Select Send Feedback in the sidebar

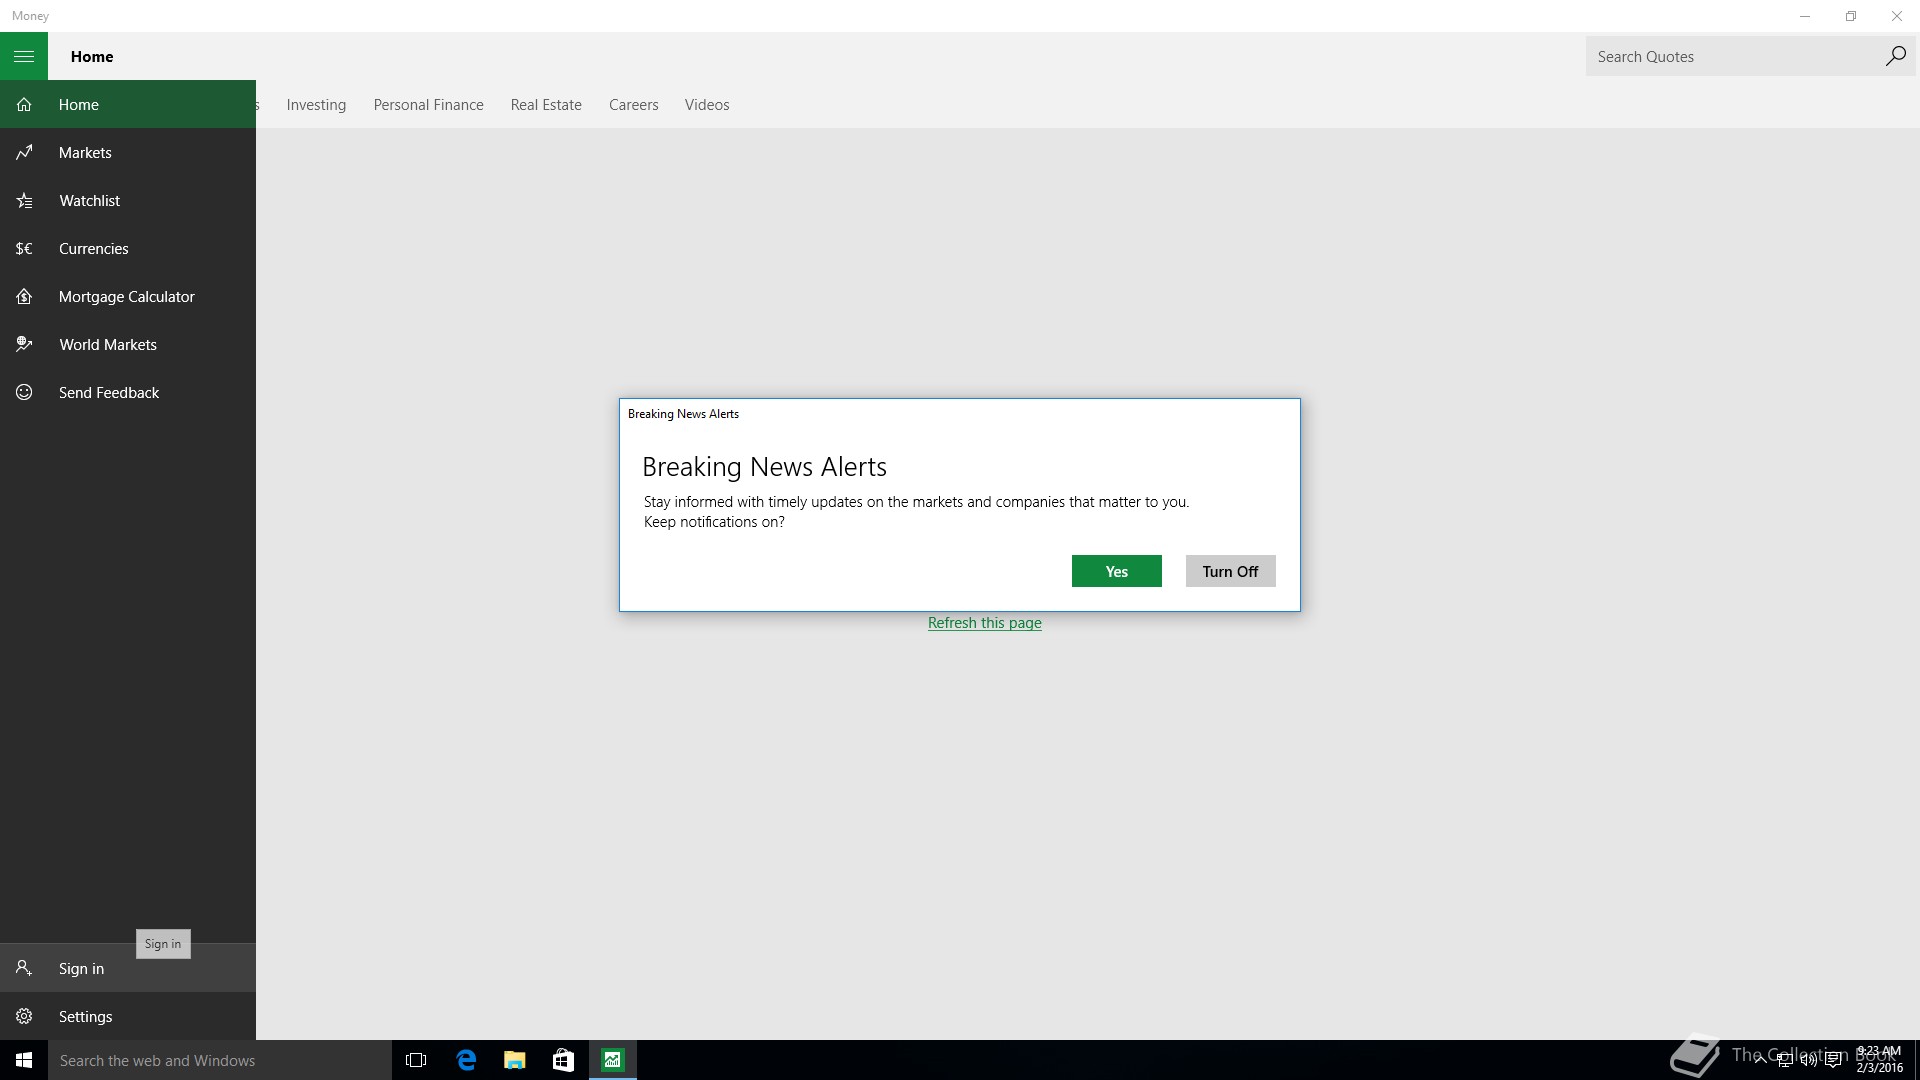[128, 392]
